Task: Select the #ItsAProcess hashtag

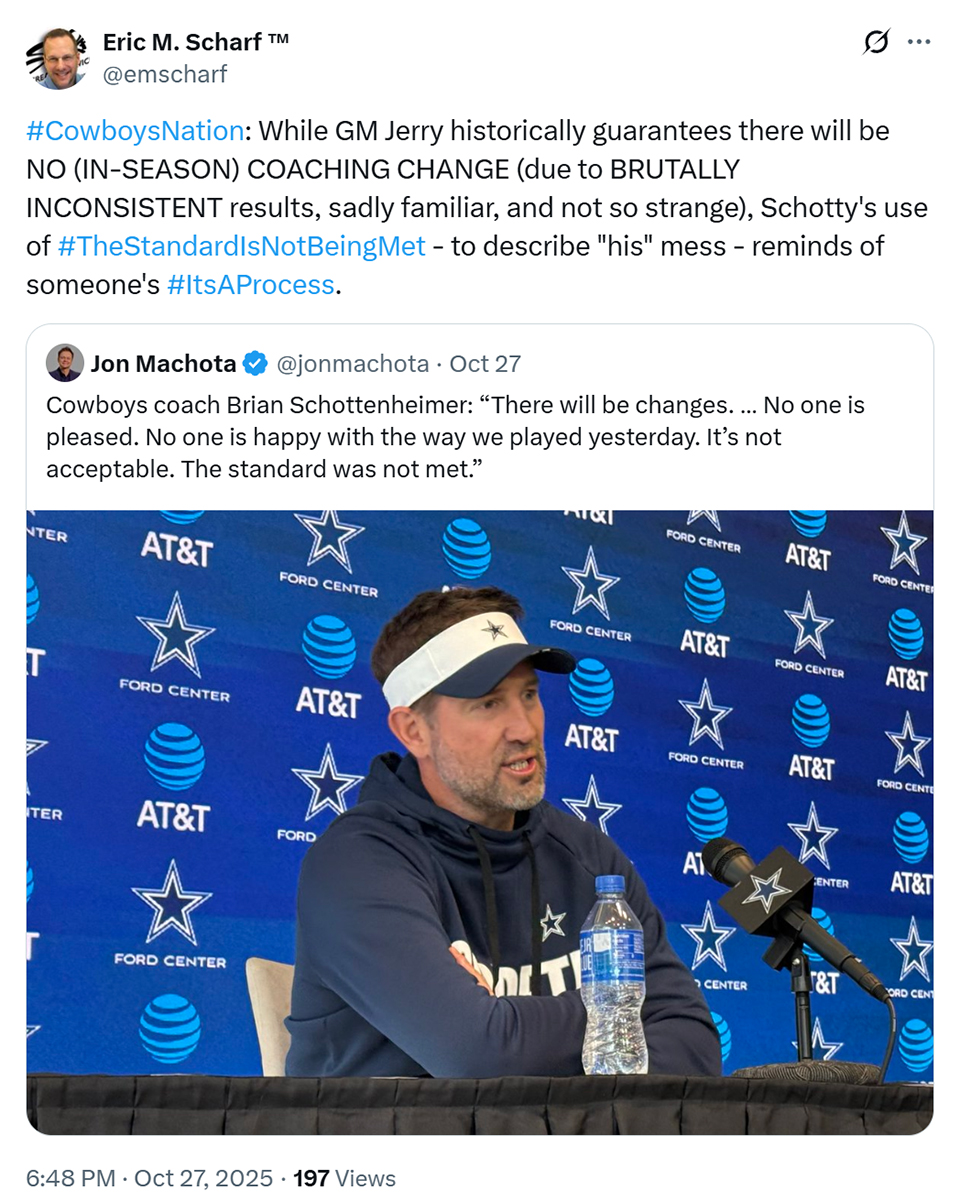Action: pos(250,284)
